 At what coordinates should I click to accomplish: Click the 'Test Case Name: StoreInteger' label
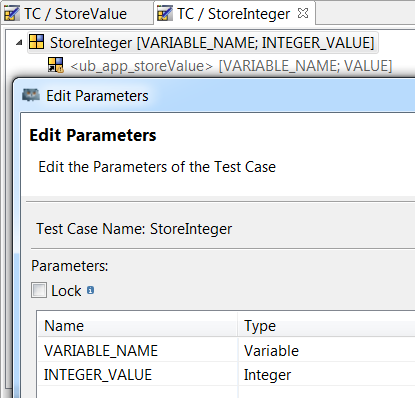pyautogui.click(x=134, y=229)
